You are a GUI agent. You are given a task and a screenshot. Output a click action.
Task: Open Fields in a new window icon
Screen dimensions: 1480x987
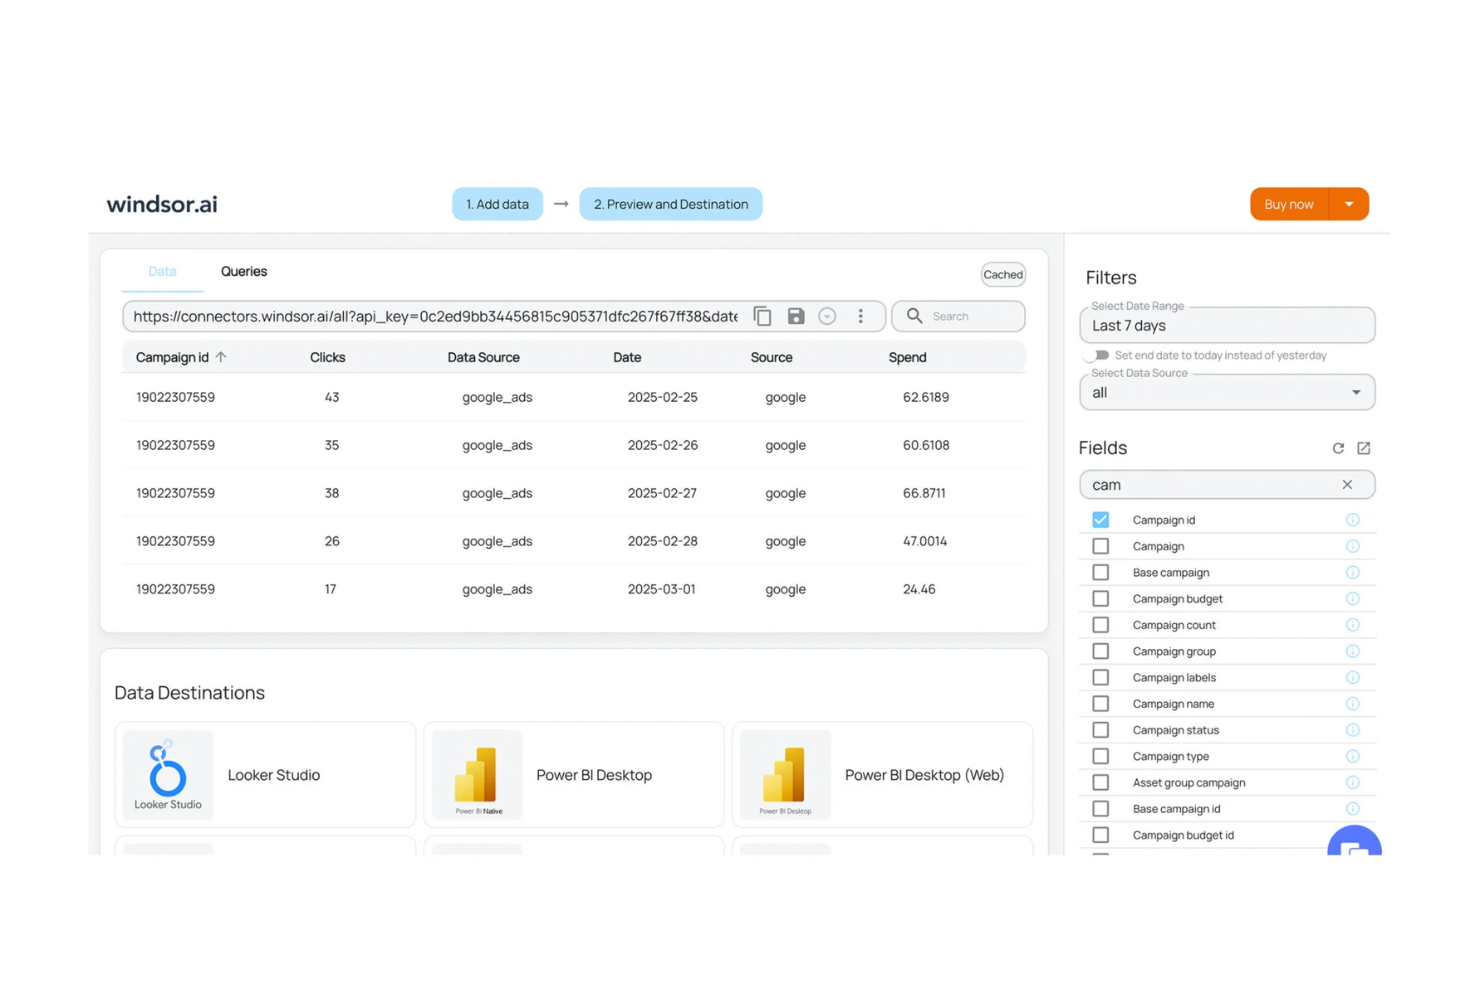1364,448
